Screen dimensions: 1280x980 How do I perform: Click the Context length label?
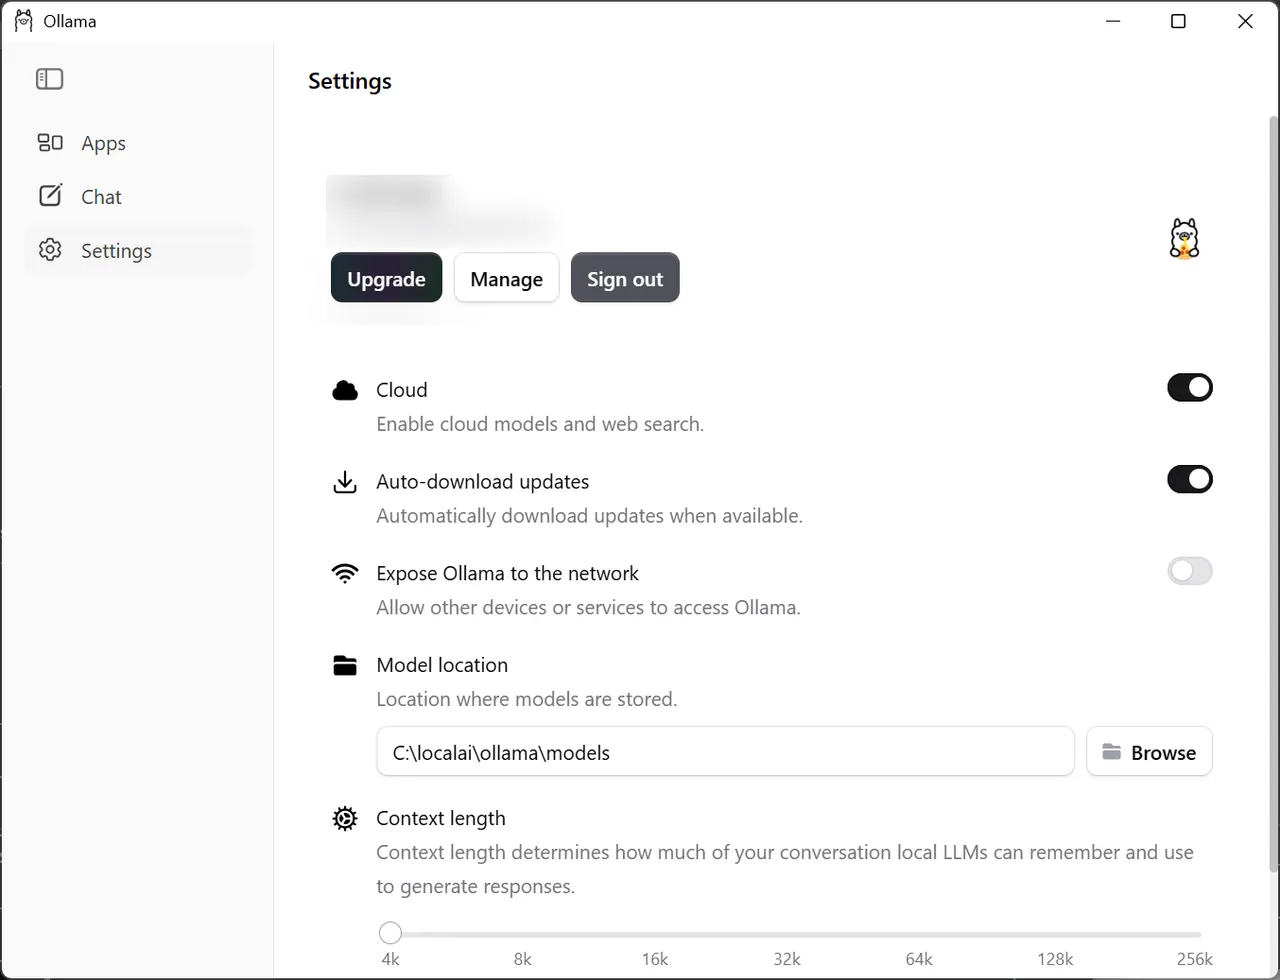tap(441, 818)
